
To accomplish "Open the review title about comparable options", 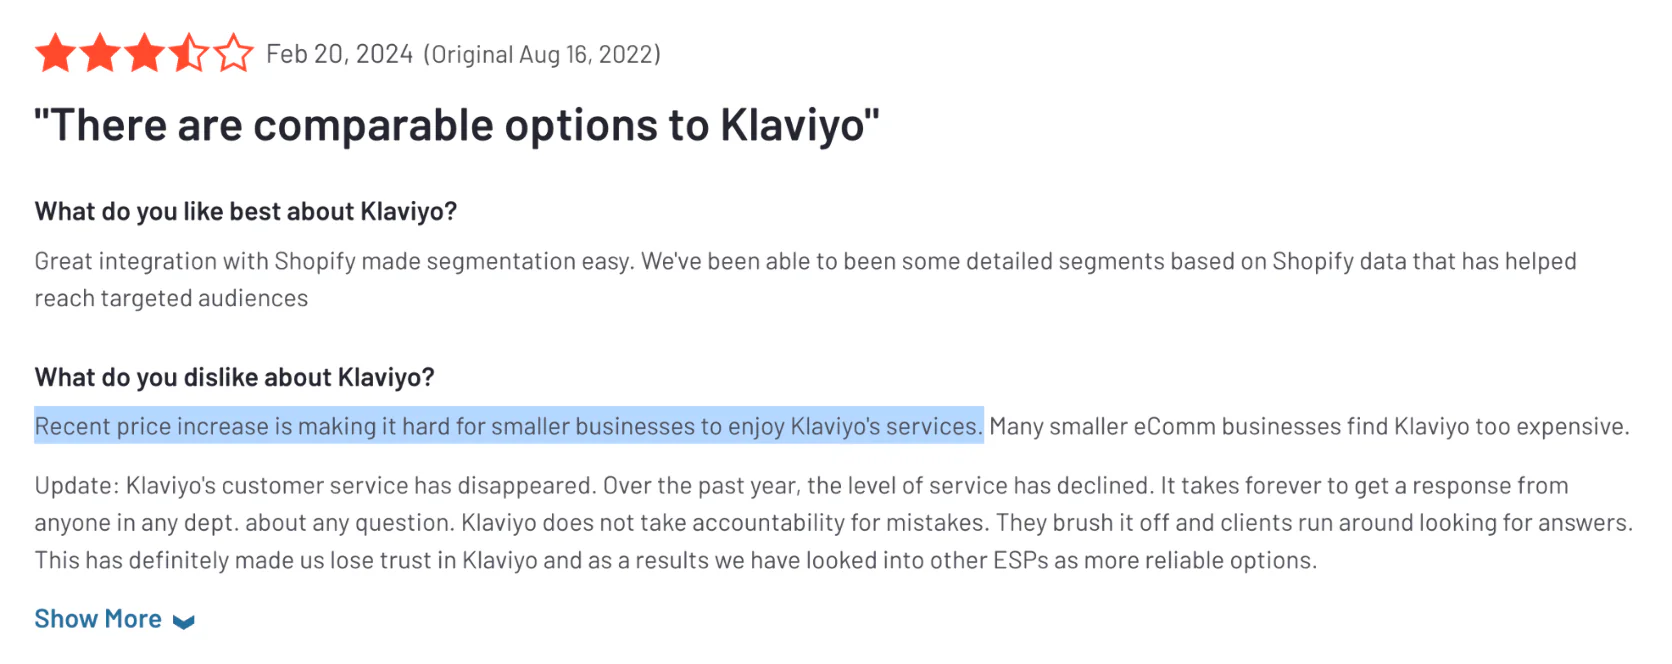I will pyautogui.click(x=457, y=126).
